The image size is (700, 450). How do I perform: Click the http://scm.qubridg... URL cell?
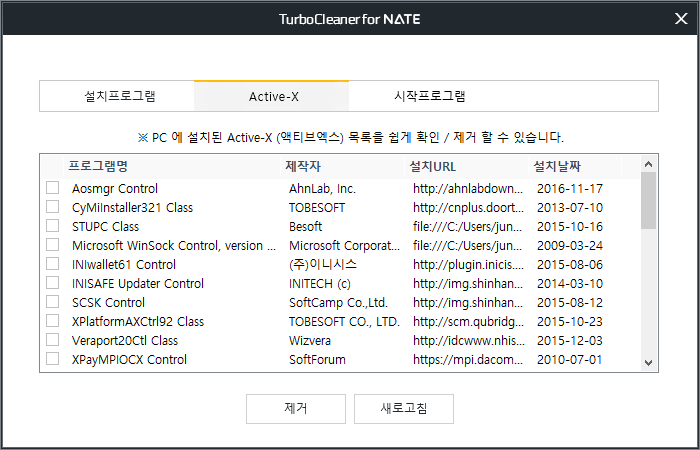[x=468, y=322]
